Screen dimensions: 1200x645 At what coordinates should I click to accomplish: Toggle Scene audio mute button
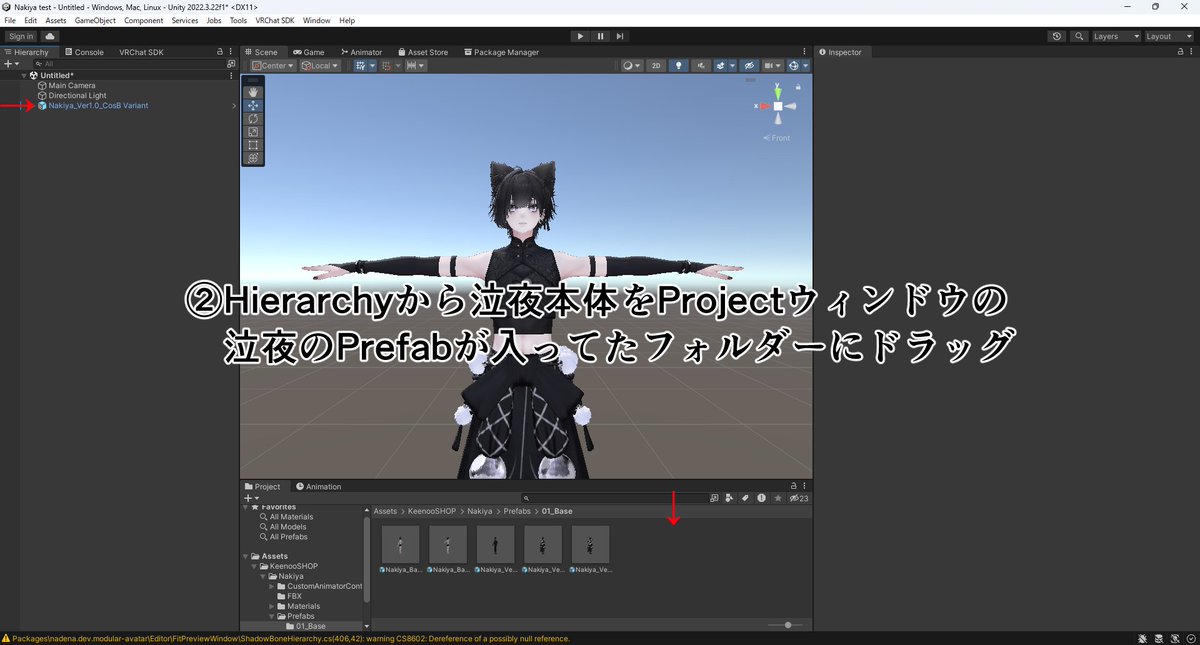[702, 65]
